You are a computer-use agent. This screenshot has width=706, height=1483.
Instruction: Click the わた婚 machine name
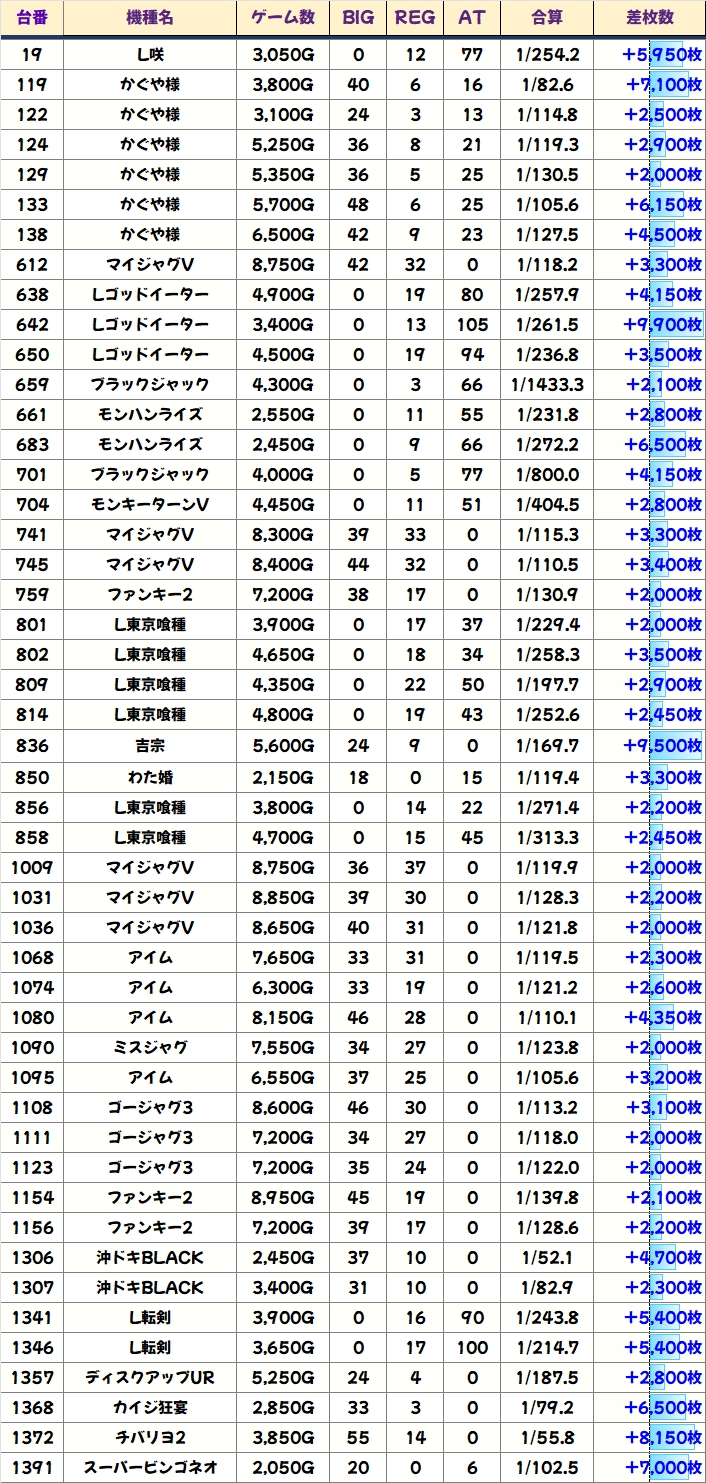click(150, 777)
